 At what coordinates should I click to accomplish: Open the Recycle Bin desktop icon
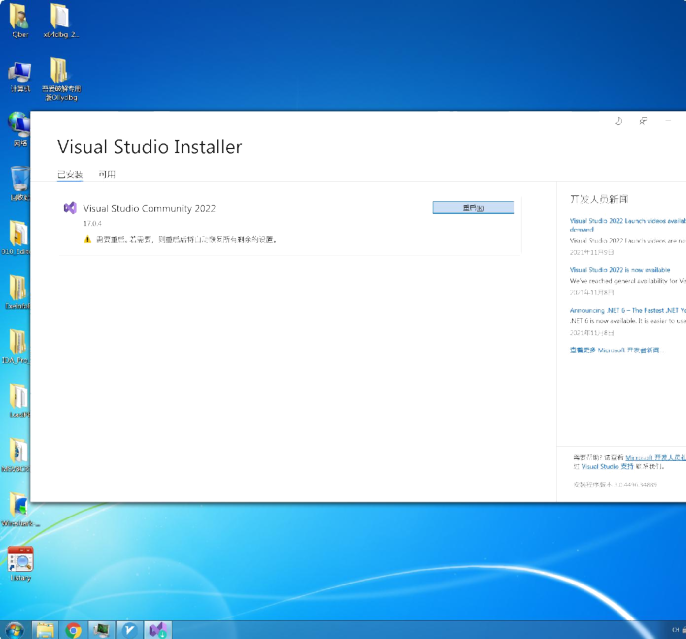(x=19, y=184)
